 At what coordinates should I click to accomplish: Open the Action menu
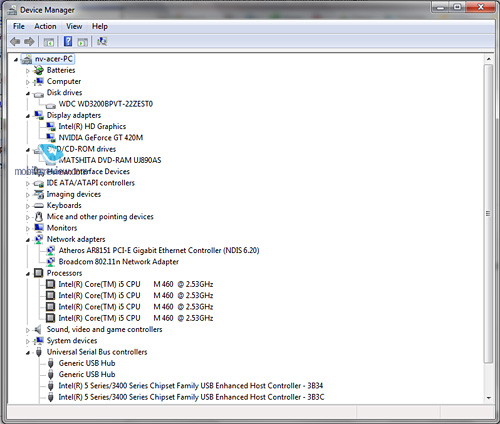45,26
